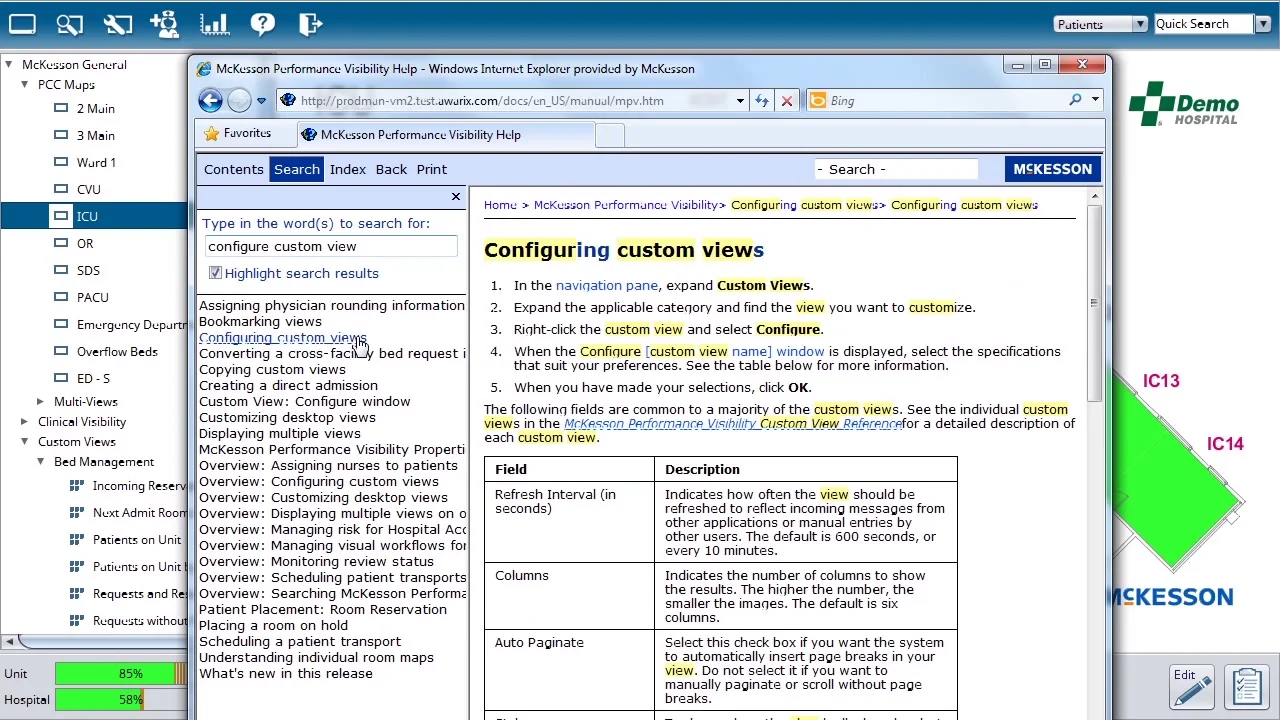Open the bar chart reports icon
Image resolution: width=1280 pixels, height=720 pixels.
click(x=214, y=23)
